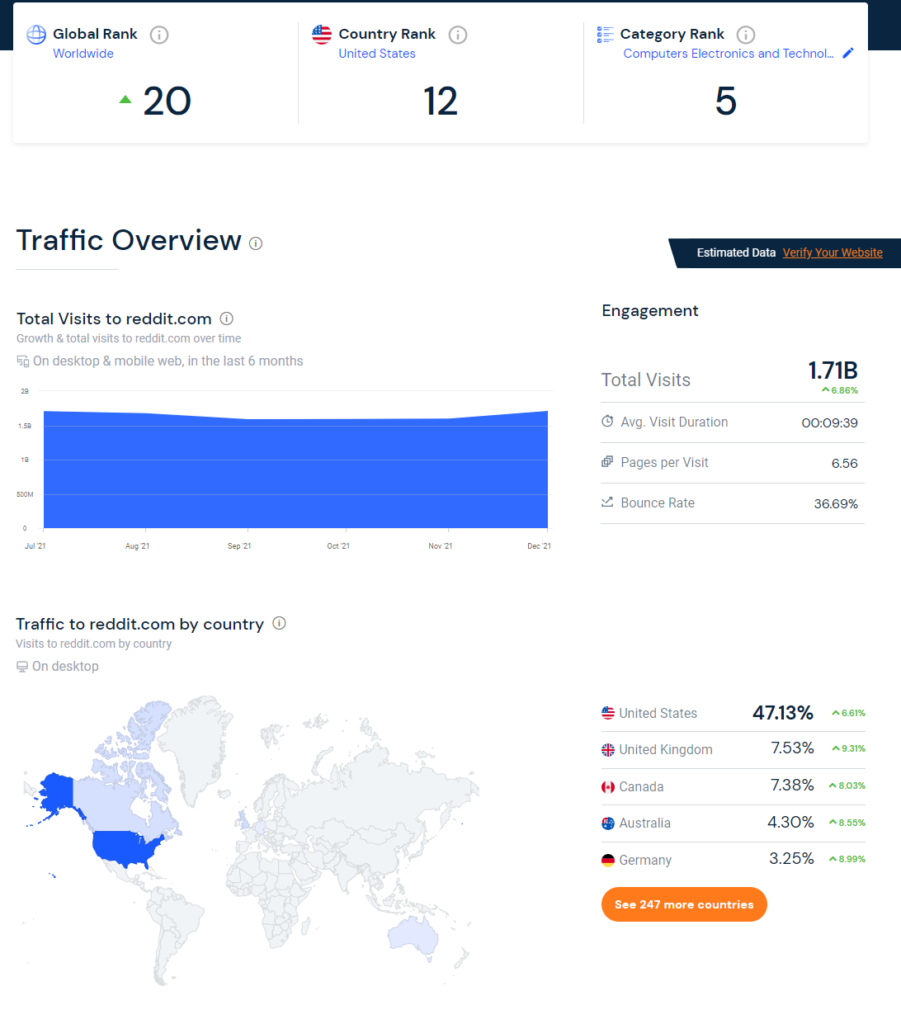Screen dimensions: 901x1024
Task: Click the monitor icon next to On desktop
Action: [21, 666]
